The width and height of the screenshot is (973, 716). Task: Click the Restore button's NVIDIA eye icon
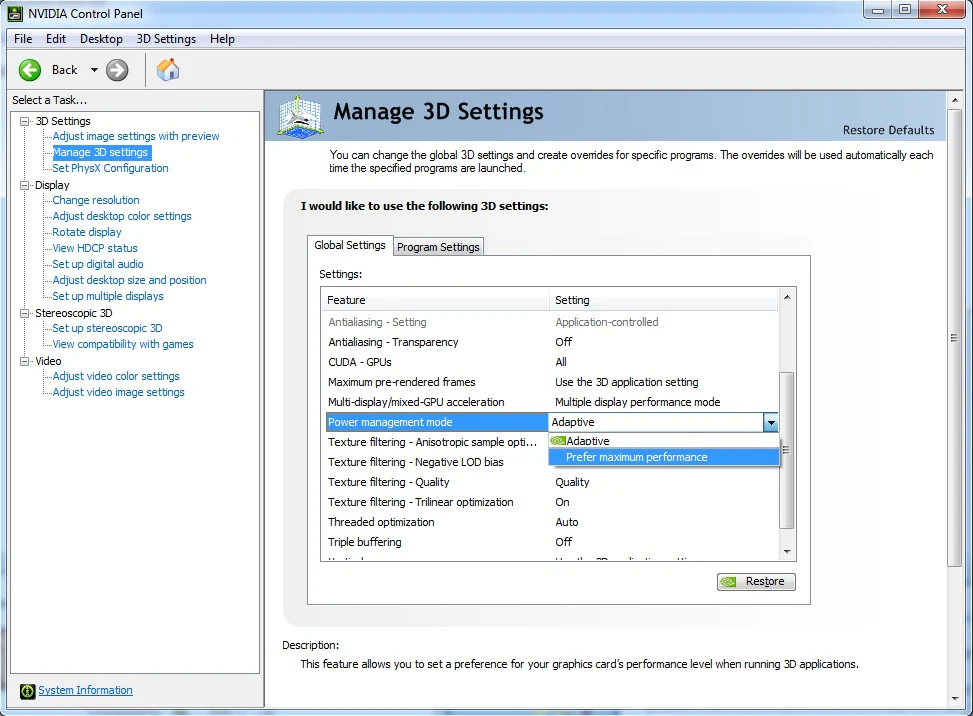point(729,581)
